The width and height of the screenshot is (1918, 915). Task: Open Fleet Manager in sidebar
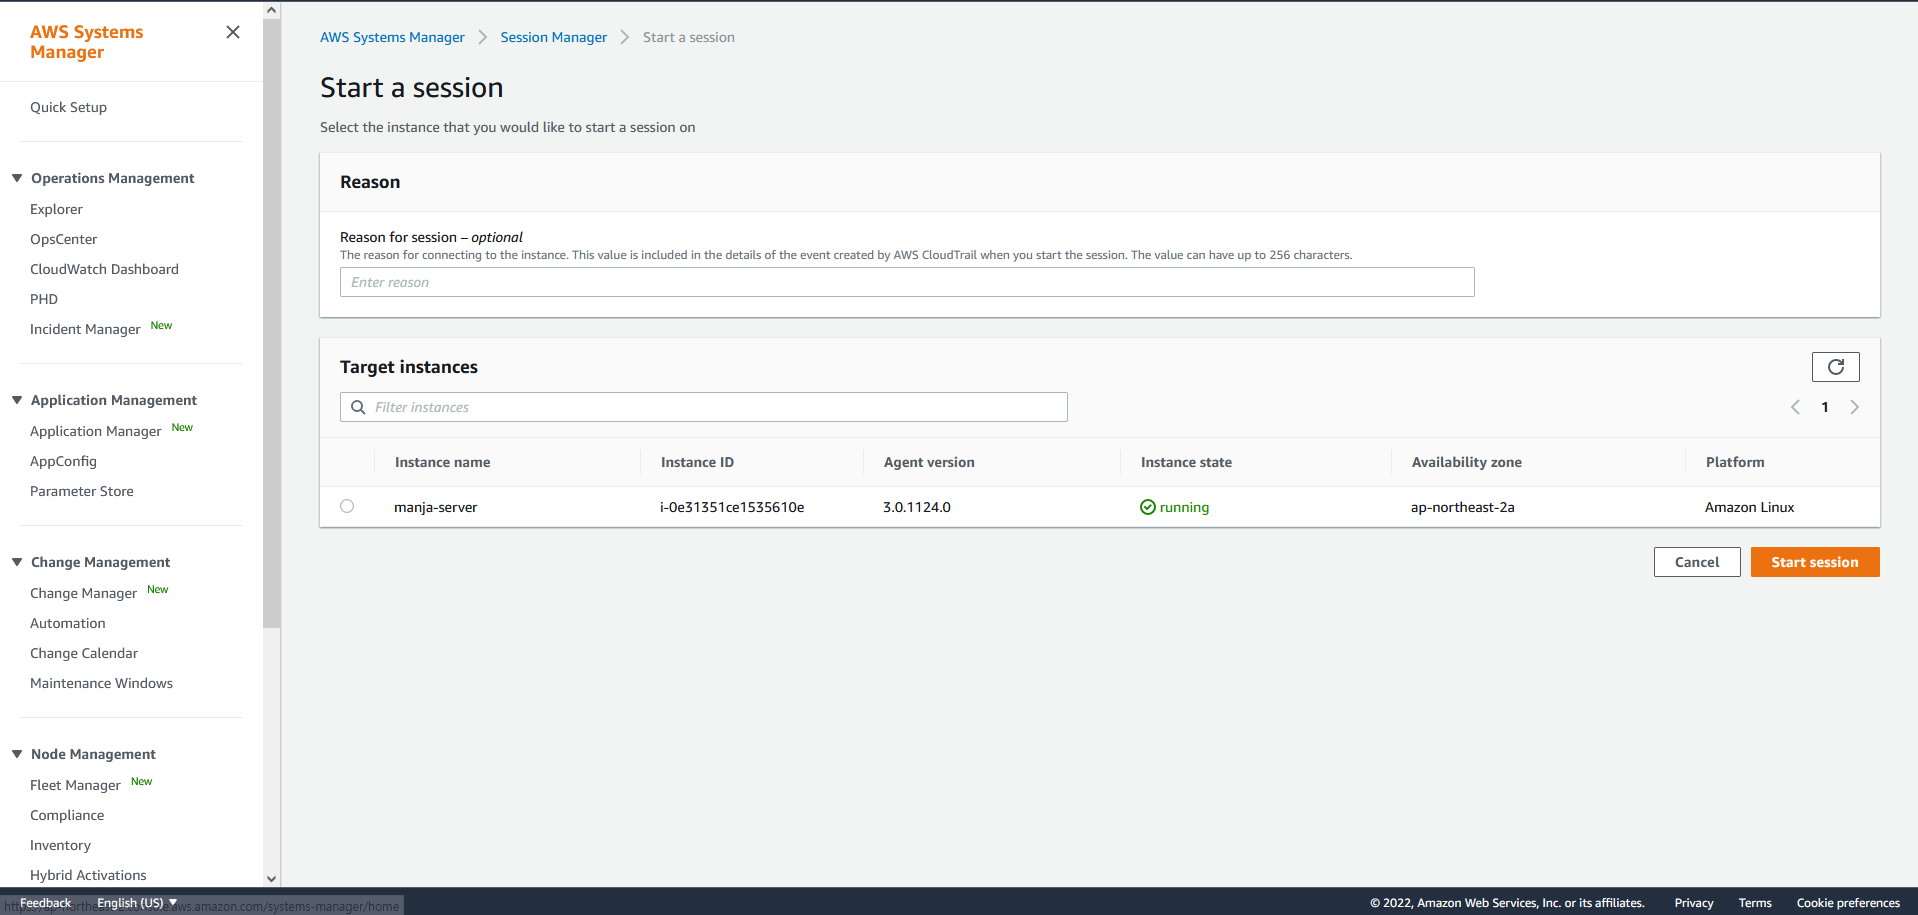click(x=75, y=785)
